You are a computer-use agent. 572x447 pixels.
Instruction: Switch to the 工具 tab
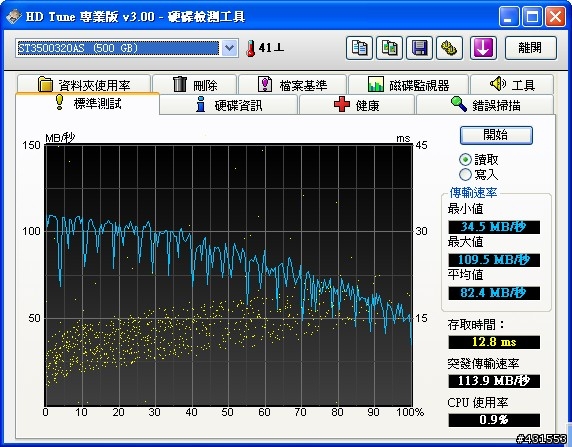[512, 84]
